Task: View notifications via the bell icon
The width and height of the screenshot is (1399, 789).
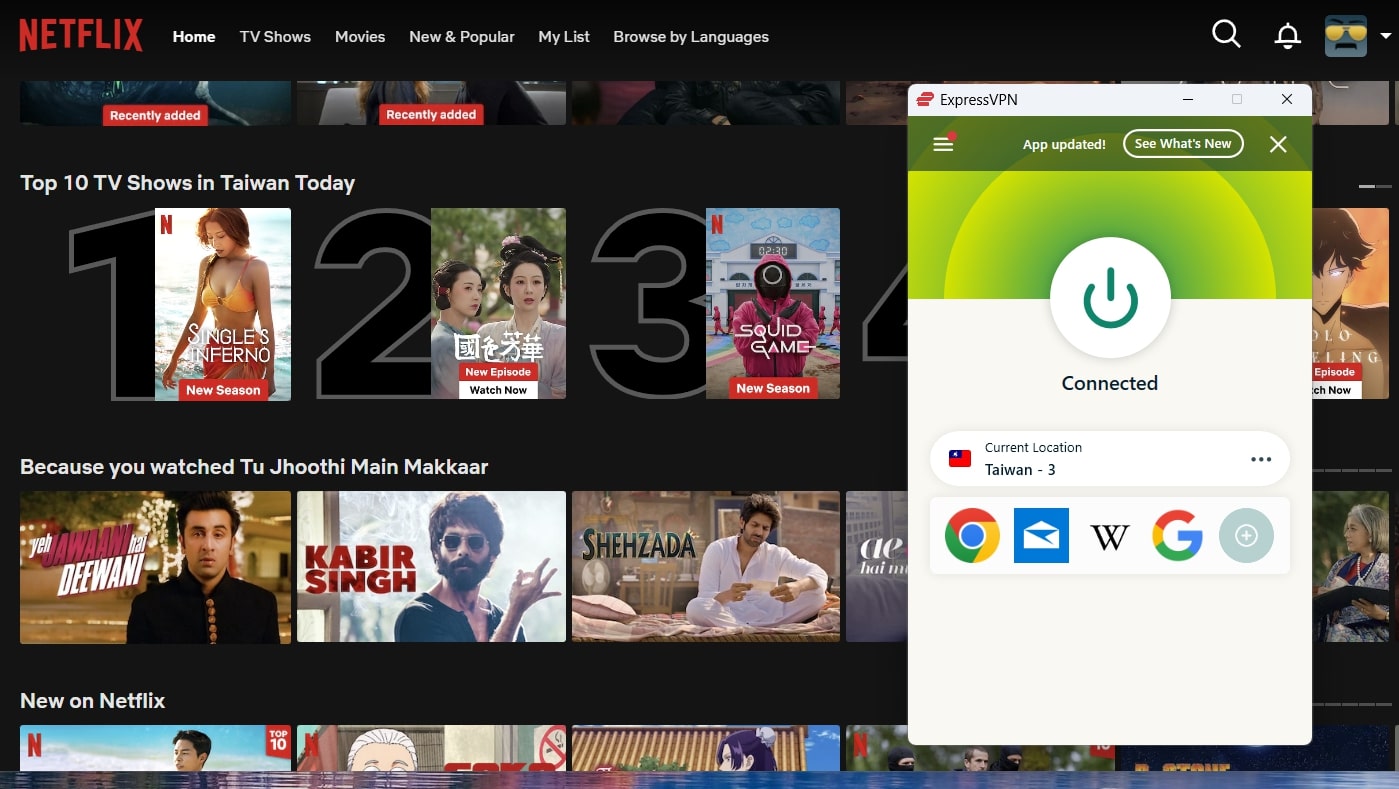Action: (1287, 34)
